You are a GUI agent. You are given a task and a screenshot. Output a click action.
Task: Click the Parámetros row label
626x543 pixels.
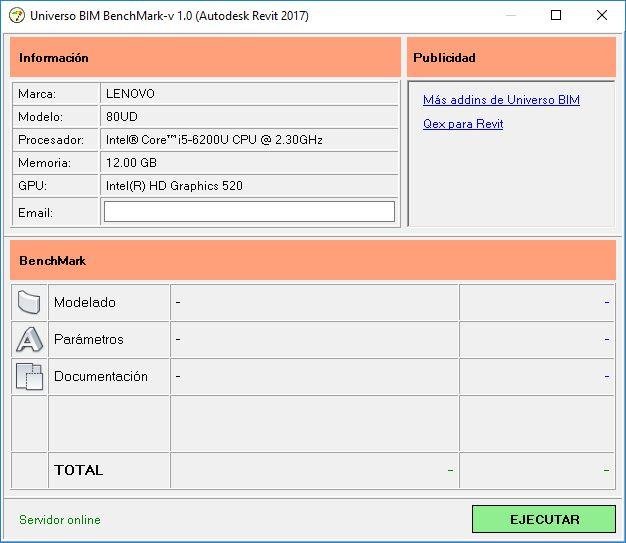[89, 339]
